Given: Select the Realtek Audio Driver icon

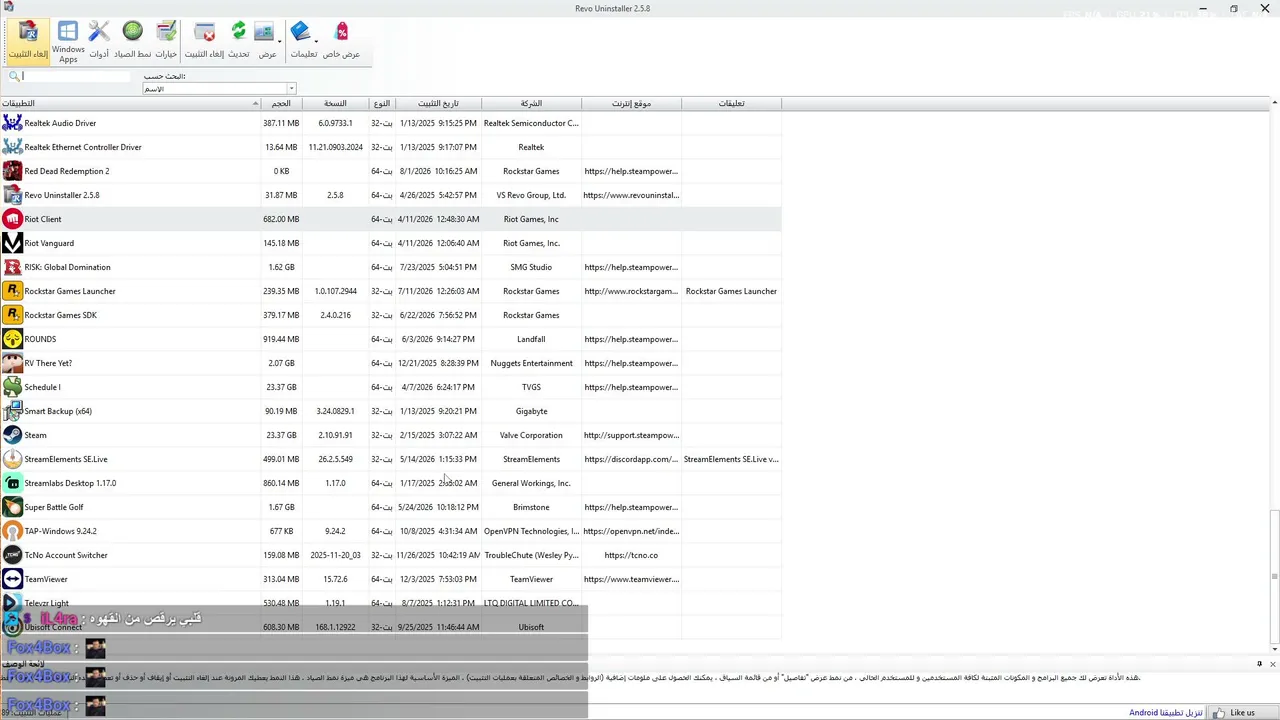Looking at the screenshot, I should [12, 123].
